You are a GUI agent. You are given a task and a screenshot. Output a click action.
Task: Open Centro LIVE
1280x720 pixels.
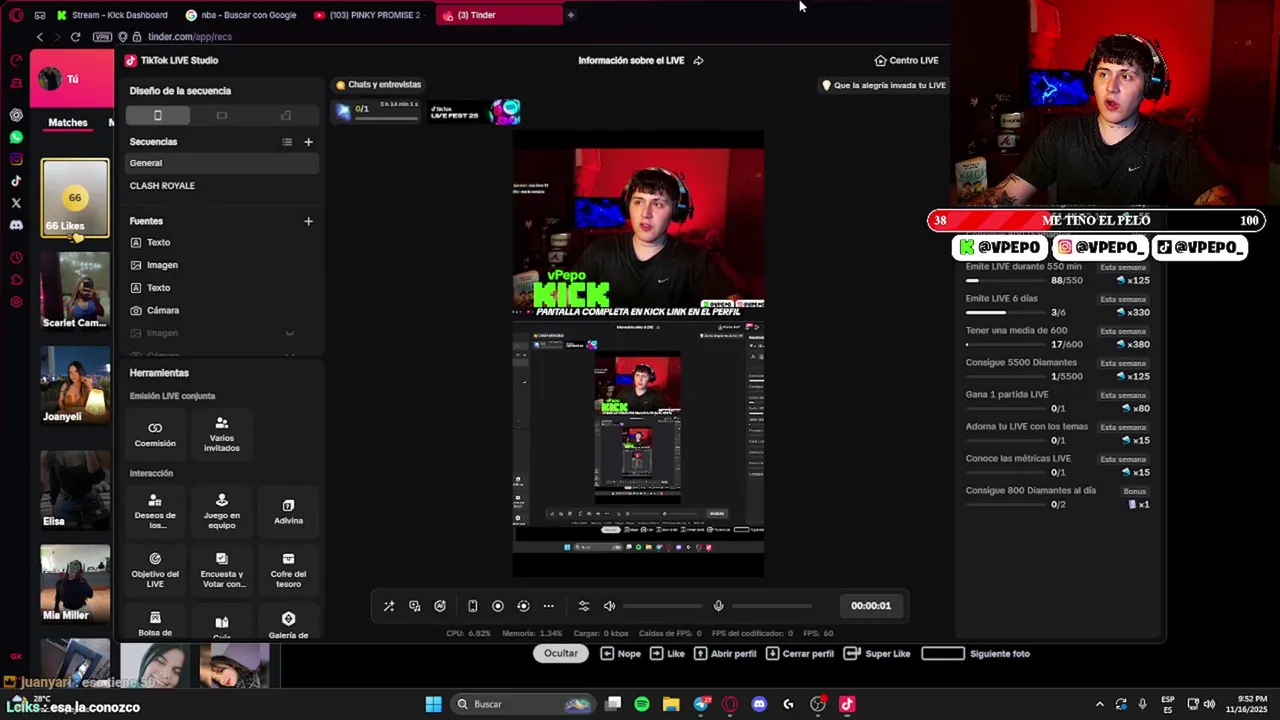click(x=906, y=60)
